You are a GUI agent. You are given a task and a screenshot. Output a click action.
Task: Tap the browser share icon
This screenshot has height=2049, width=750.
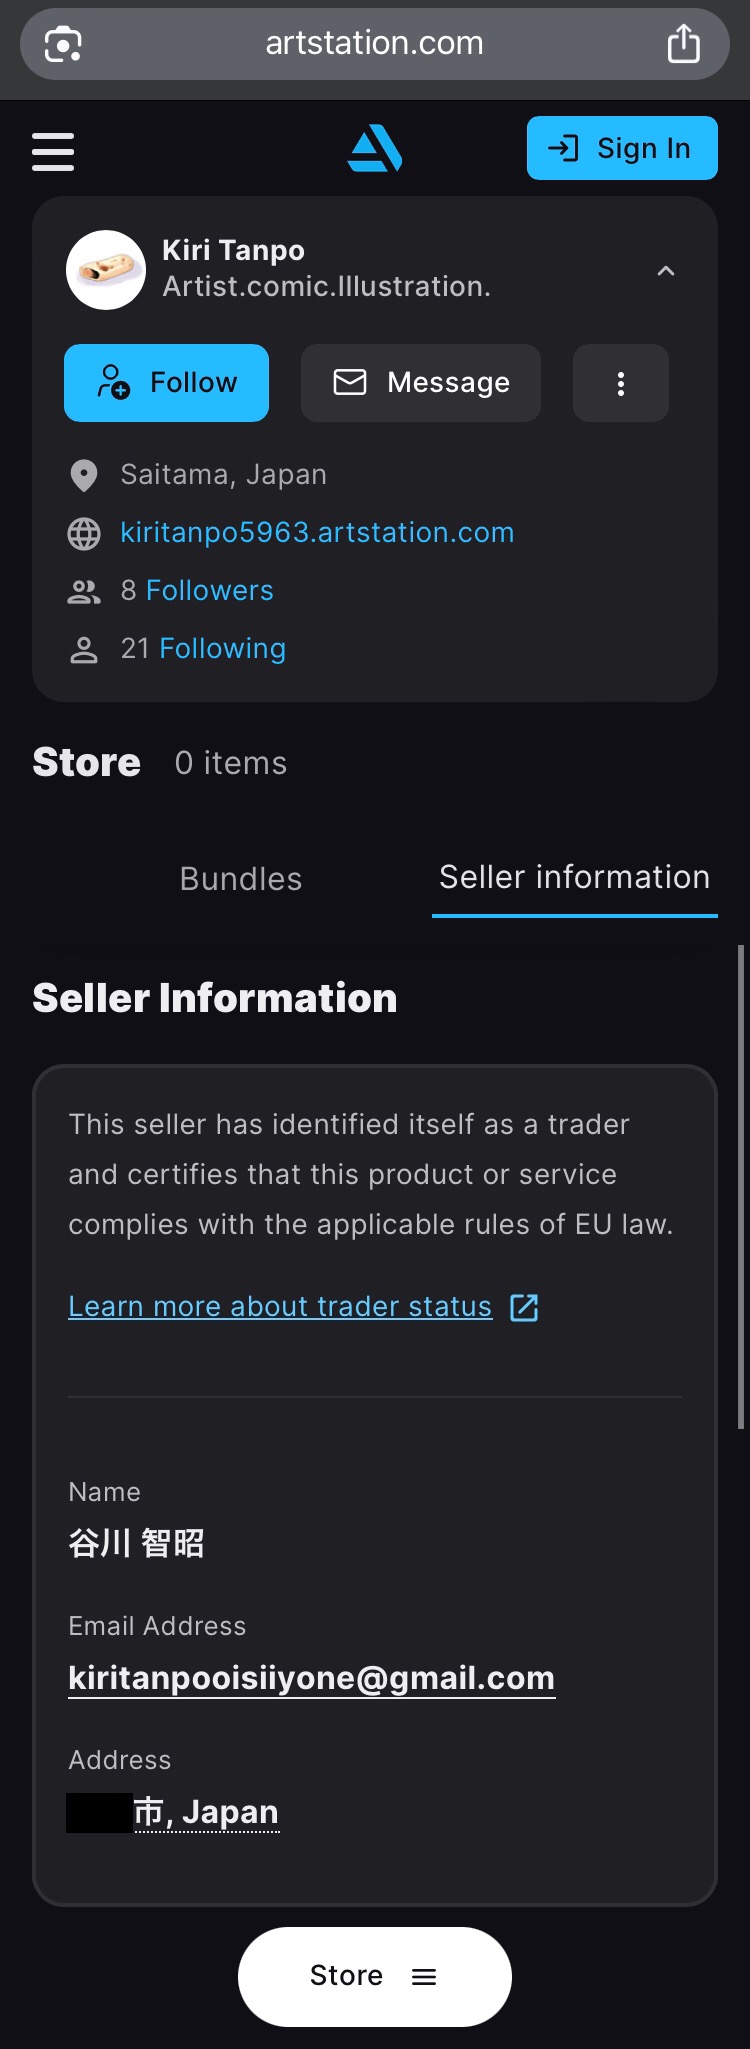(x=684, y=44)
